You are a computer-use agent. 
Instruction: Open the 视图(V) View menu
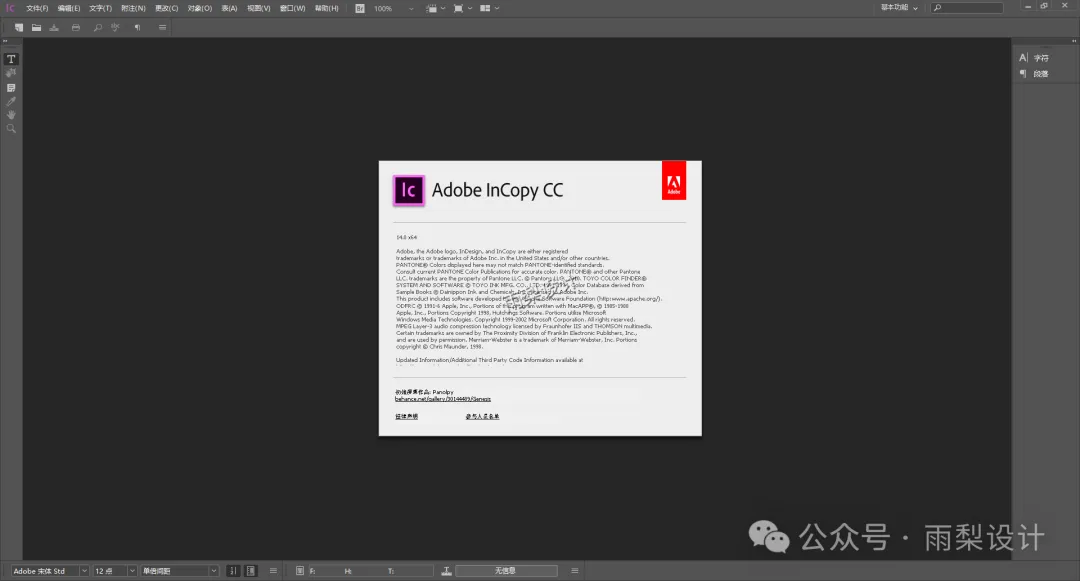pyautogui.click(x=259, y=8)
